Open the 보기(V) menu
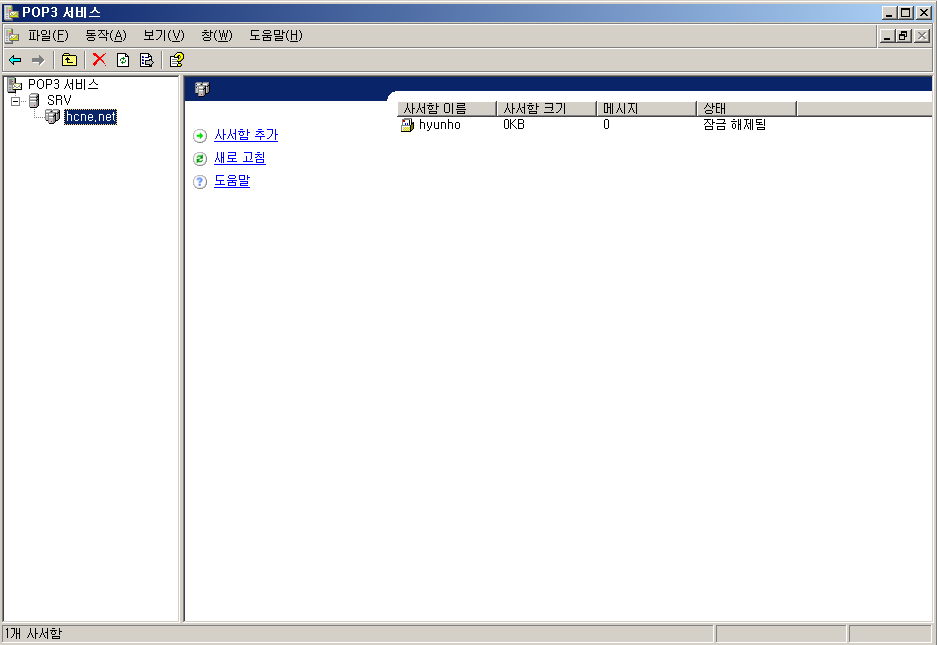Viewport: 937px width, 645px height. pos(163,36)
